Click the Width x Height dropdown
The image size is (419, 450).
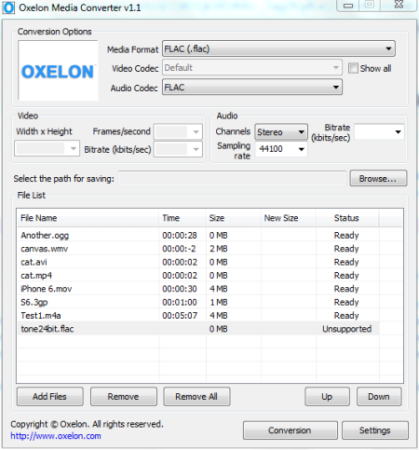(47, 149)
